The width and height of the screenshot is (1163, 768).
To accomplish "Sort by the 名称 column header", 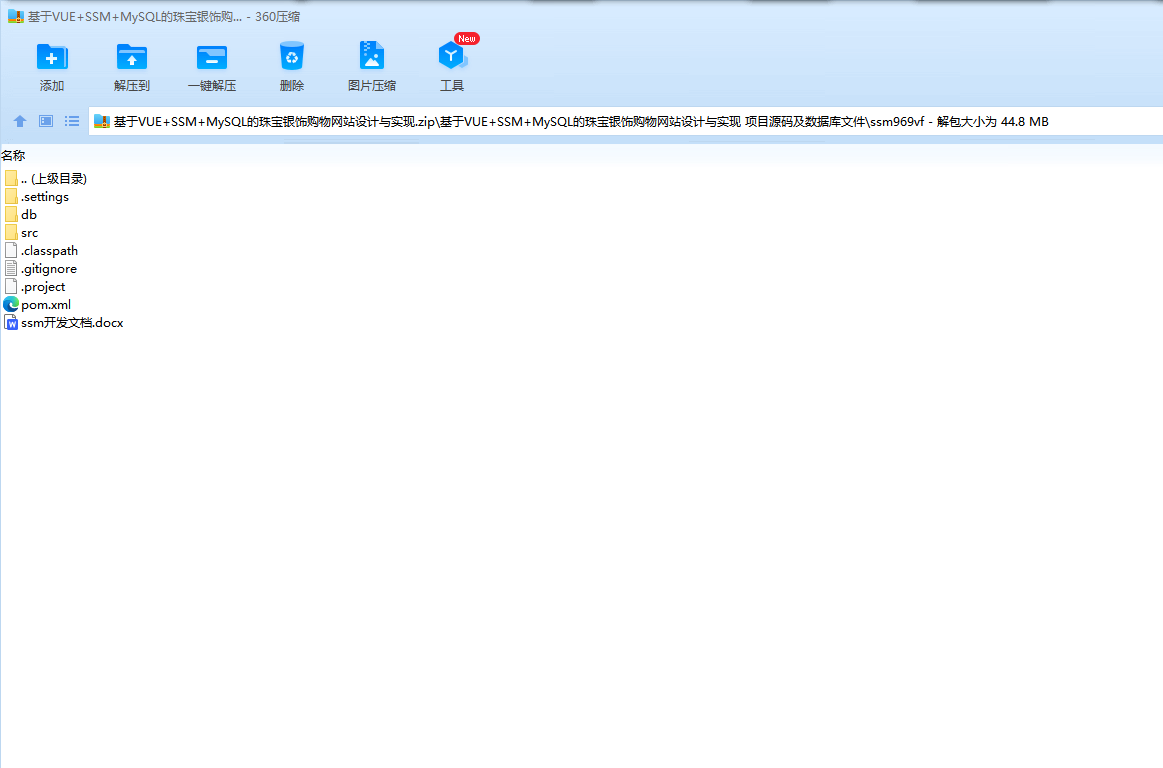I will click(x=13, y=155).
